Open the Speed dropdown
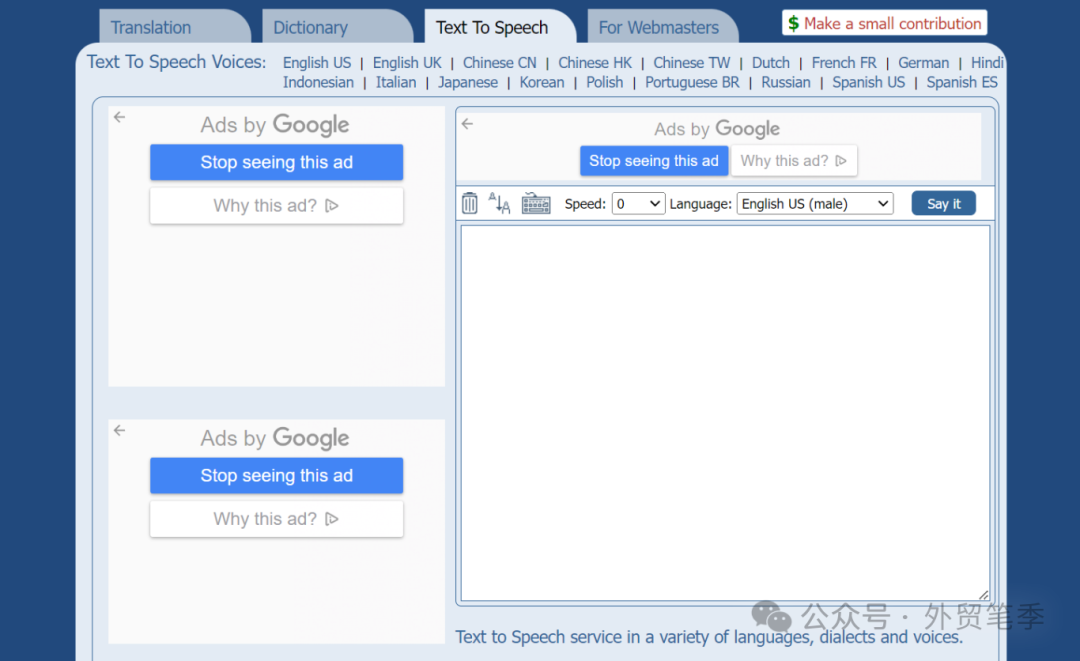1080x661 pixels. point(638,204)
